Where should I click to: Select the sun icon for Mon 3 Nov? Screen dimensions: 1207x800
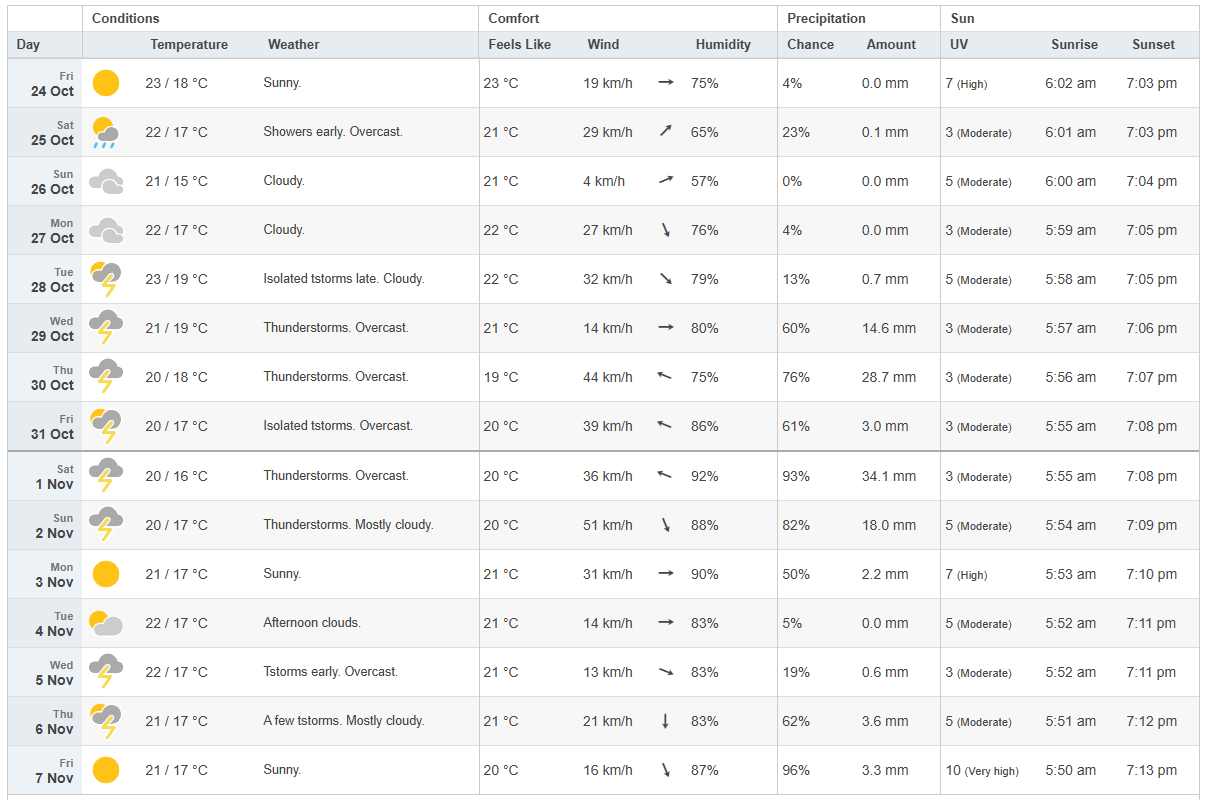(106, 574)
